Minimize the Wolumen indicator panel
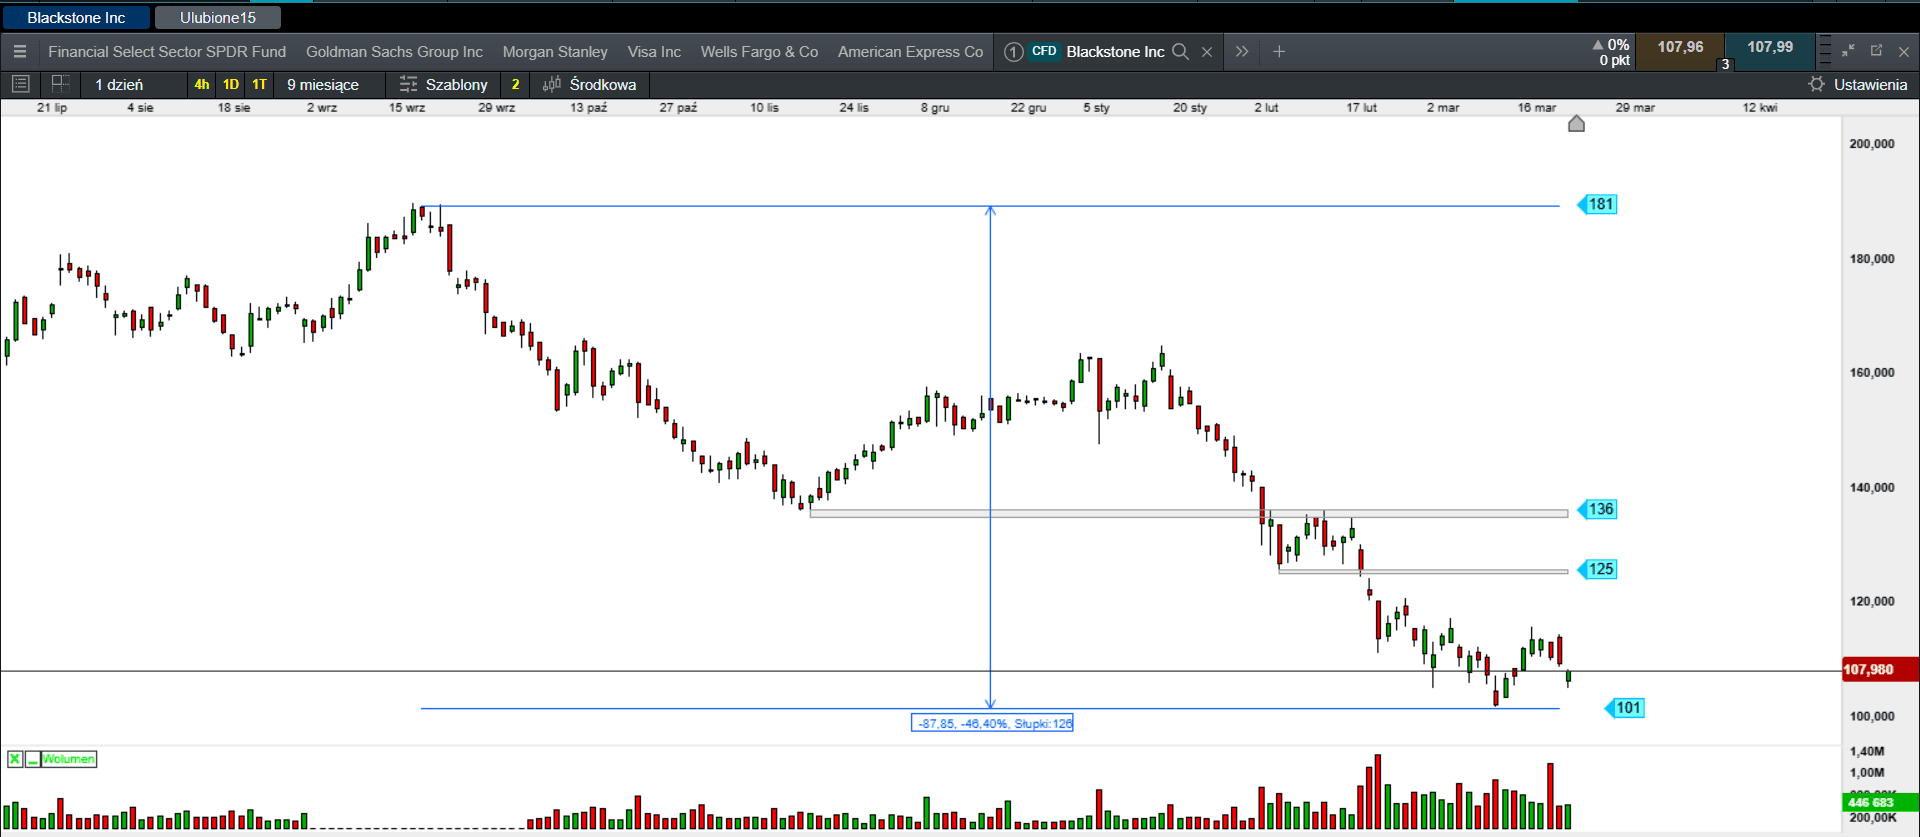Viewport: 1920px width, 837px height. click(x=32, y=759)
